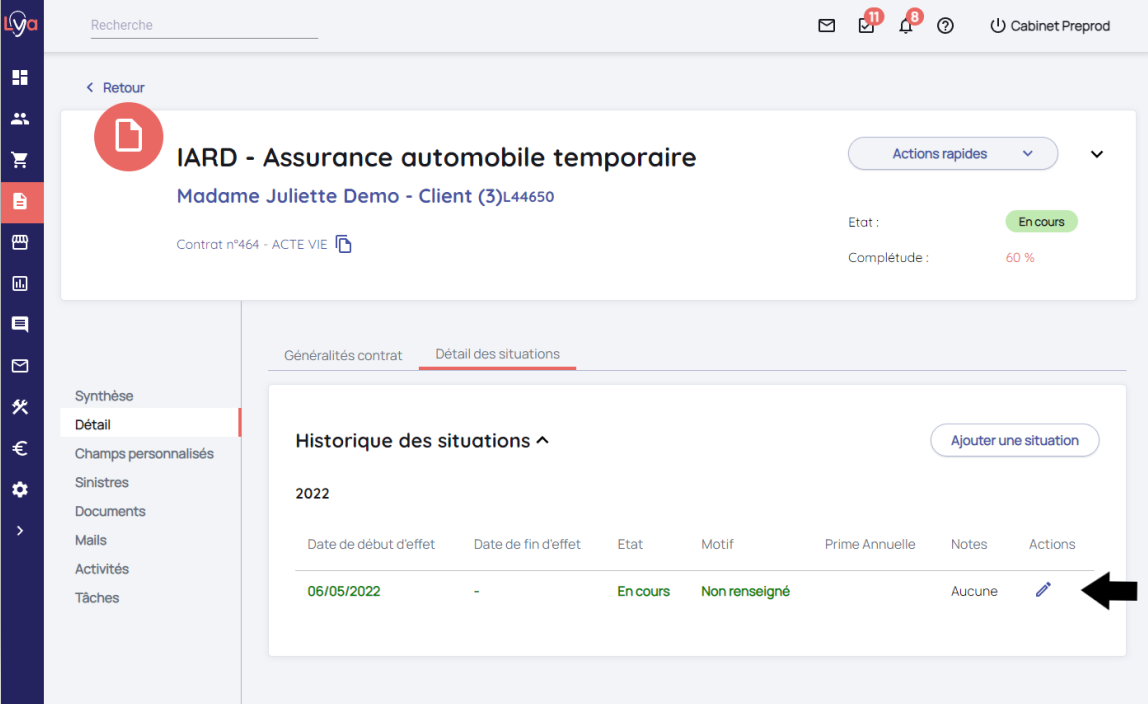Collapse the Historique des situations section
Image resolution: width=1148 pixels, height=704 pixels.
point(543,440)
